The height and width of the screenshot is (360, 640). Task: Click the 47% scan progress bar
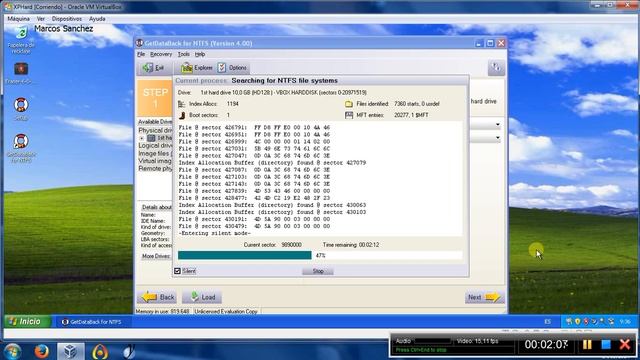coord(320,256)
